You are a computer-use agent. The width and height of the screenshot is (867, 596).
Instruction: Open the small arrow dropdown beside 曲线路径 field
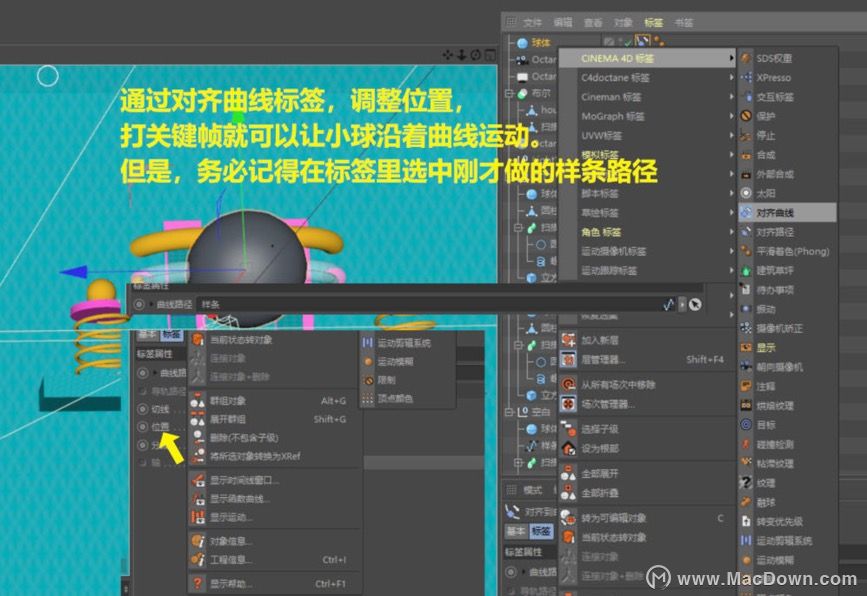(682, 305)
